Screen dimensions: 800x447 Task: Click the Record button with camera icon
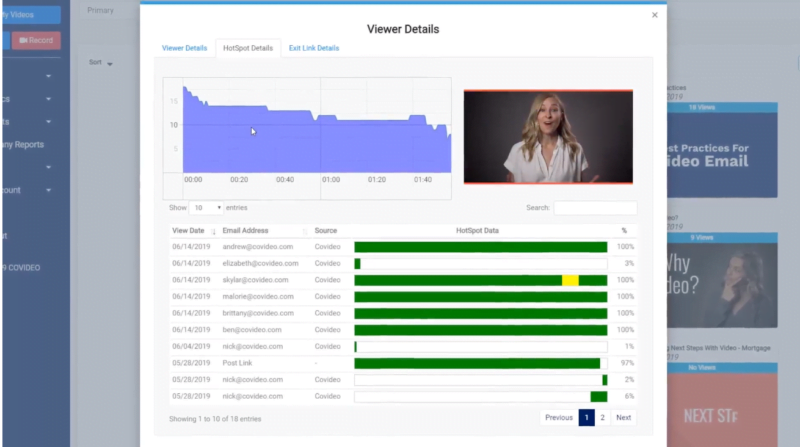click(36, 40)
